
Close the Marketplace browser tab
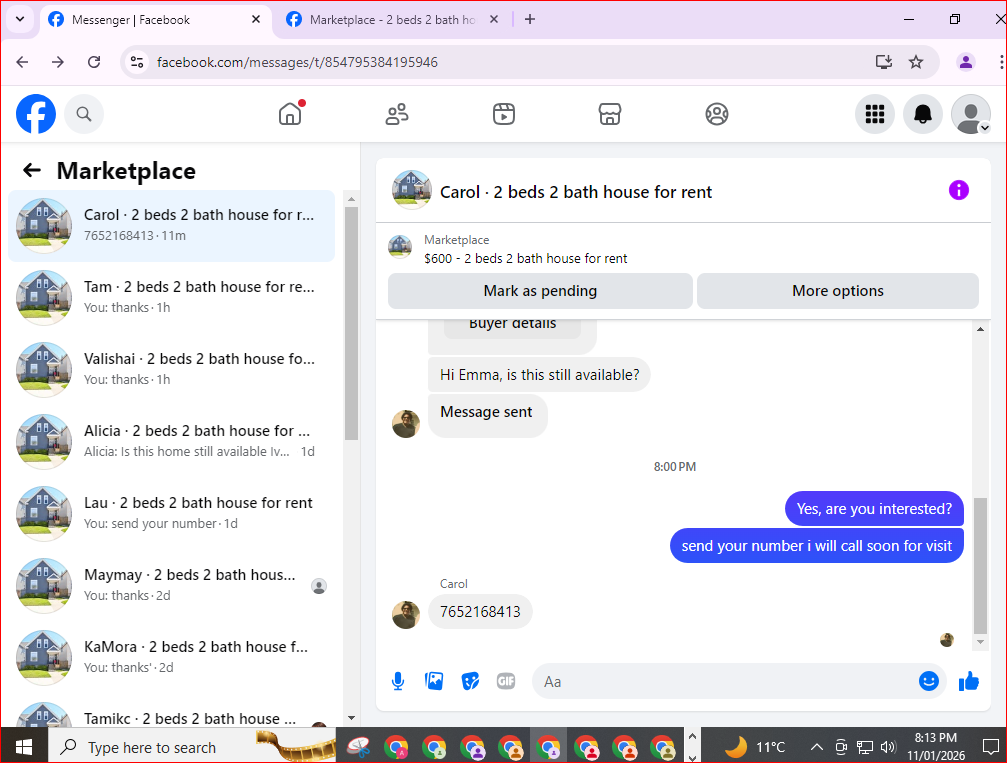pos(494,19)
